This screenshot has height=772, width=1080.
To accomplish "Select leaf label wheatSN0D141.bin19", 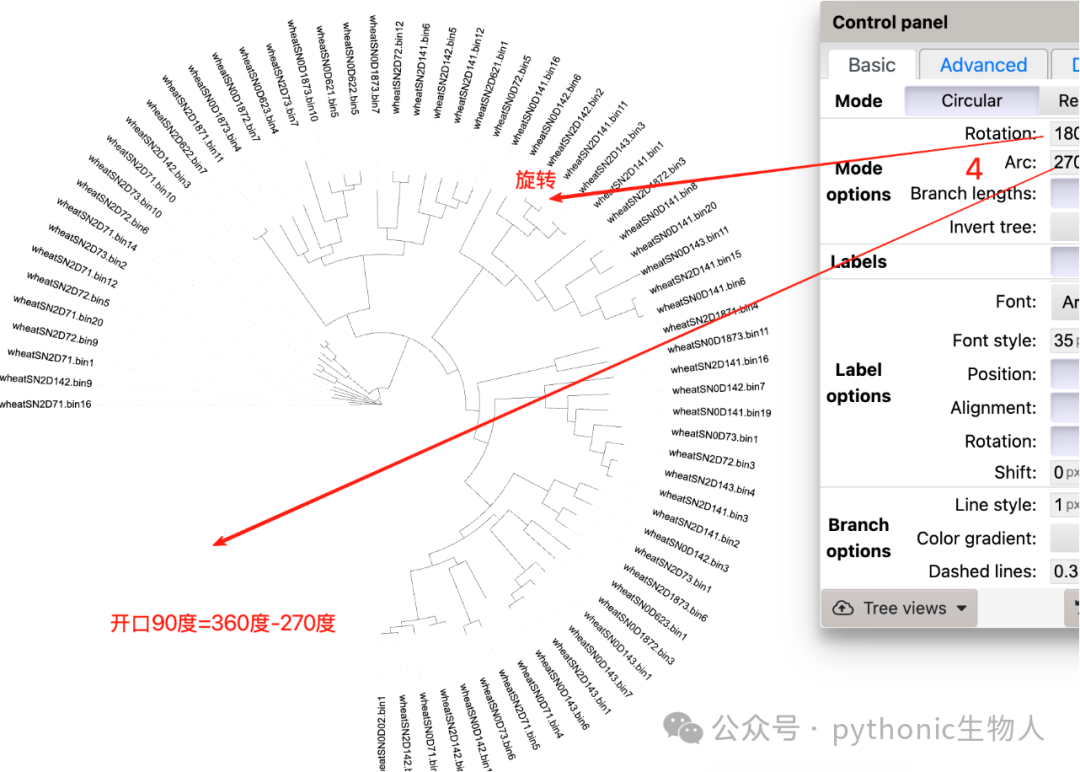I will [x=722, y=412].
